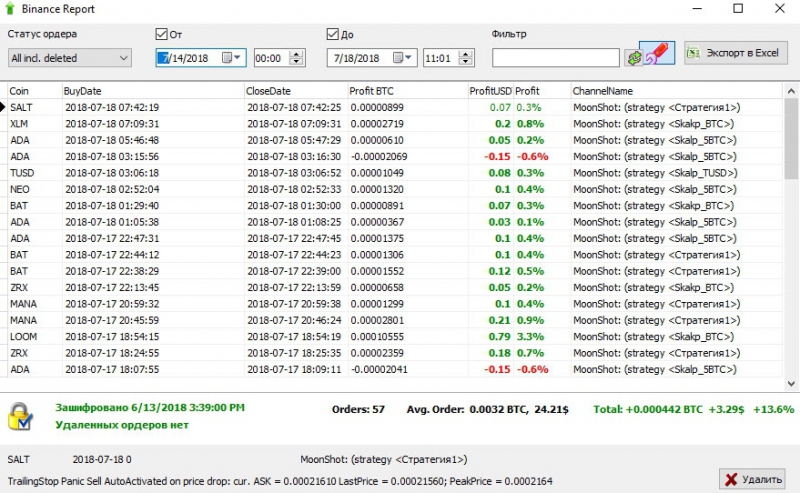This screenshot has width=800, height=493.
Task: Maximize the Binance Report window
Action: click(738, 9)
